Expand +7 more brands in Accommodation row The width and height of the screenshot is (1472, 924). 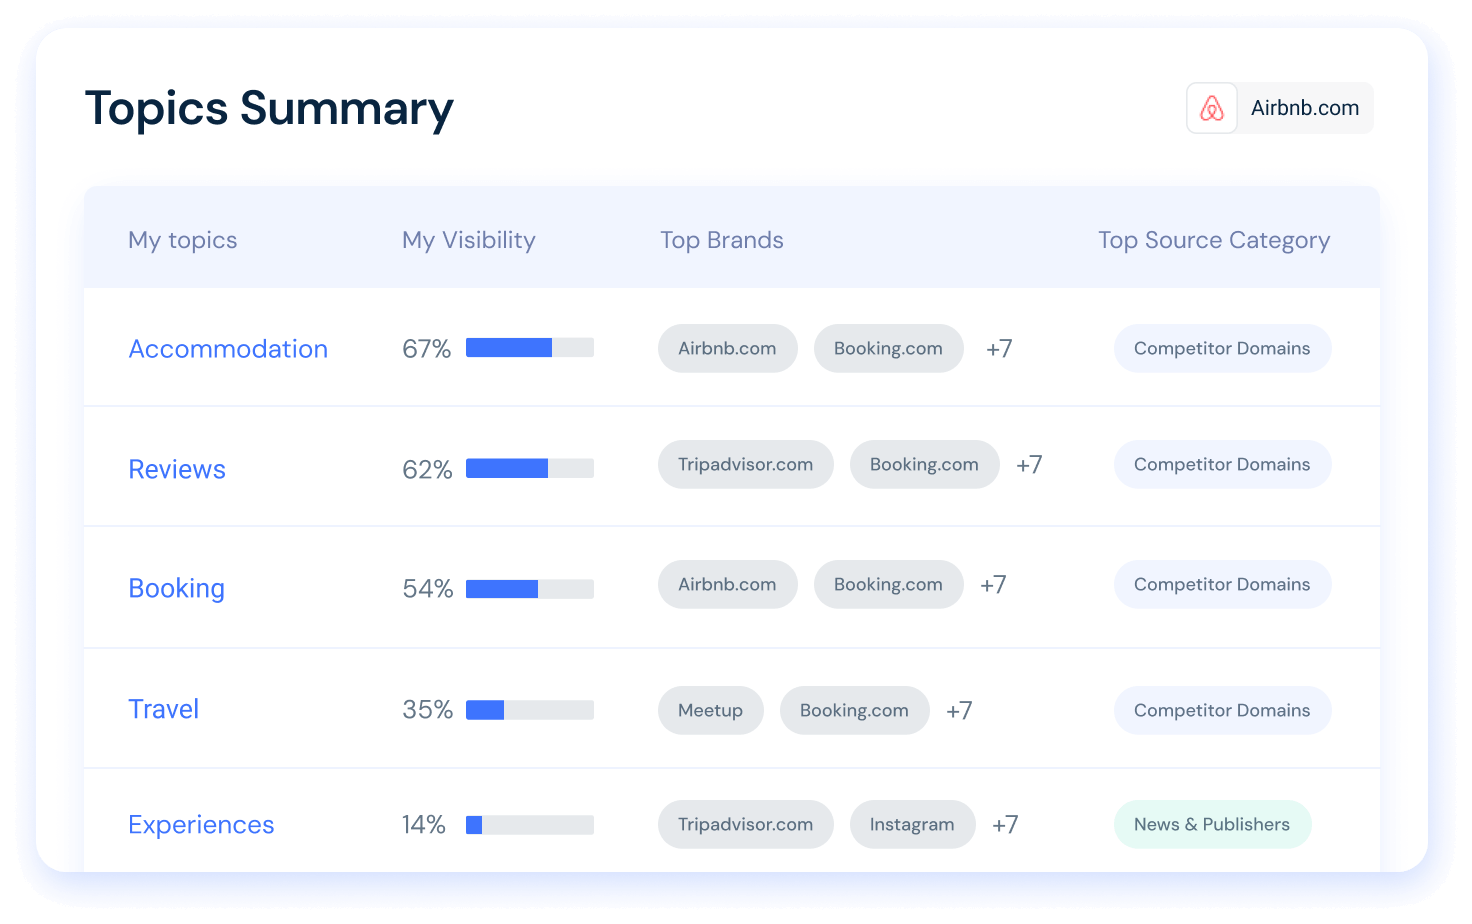(999, 349)
